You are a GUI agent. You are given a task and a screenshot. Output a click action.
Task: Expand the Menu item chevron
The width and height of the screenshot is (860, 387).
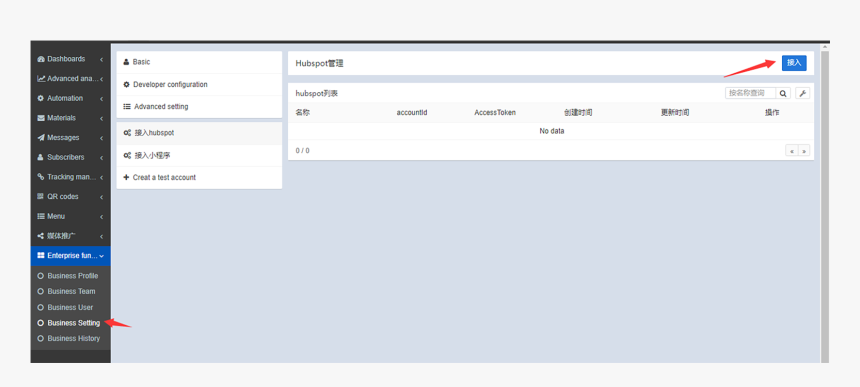[x=101, y=217]
